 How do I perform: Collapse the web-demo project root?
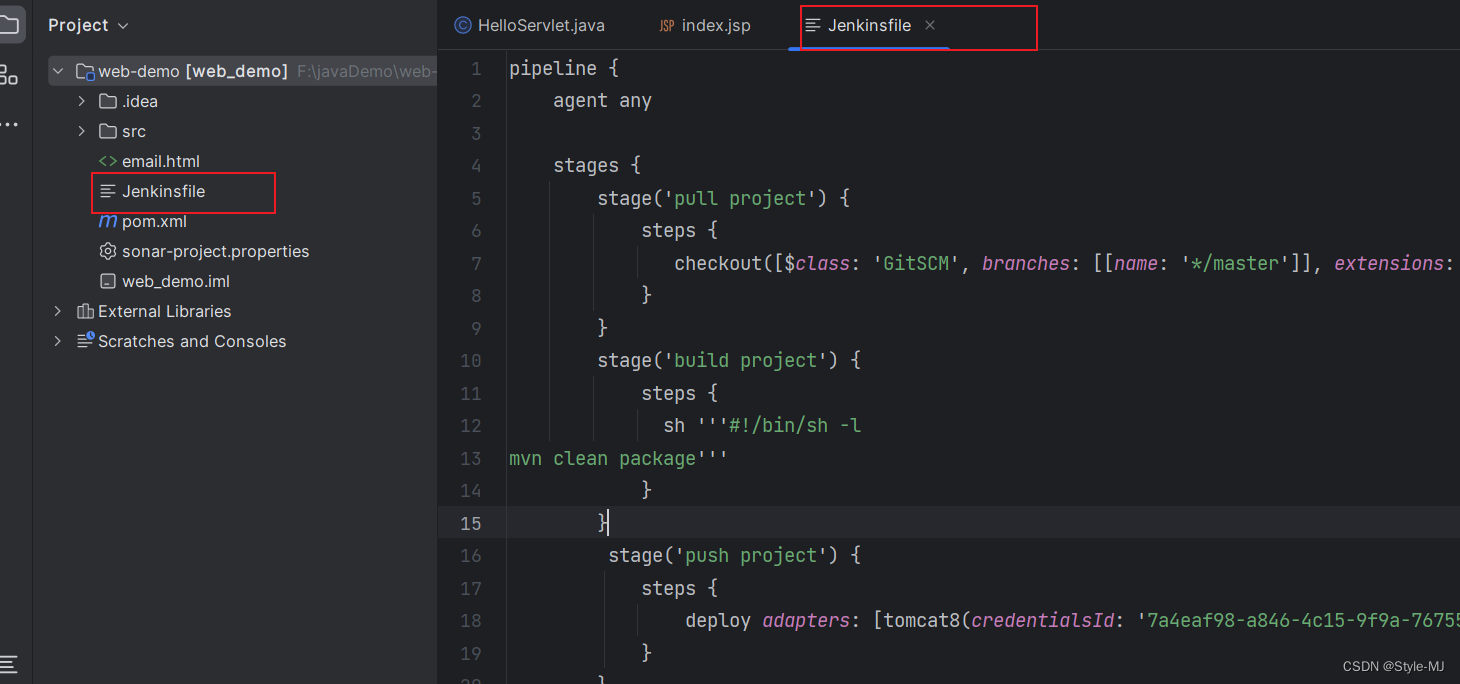58,71
